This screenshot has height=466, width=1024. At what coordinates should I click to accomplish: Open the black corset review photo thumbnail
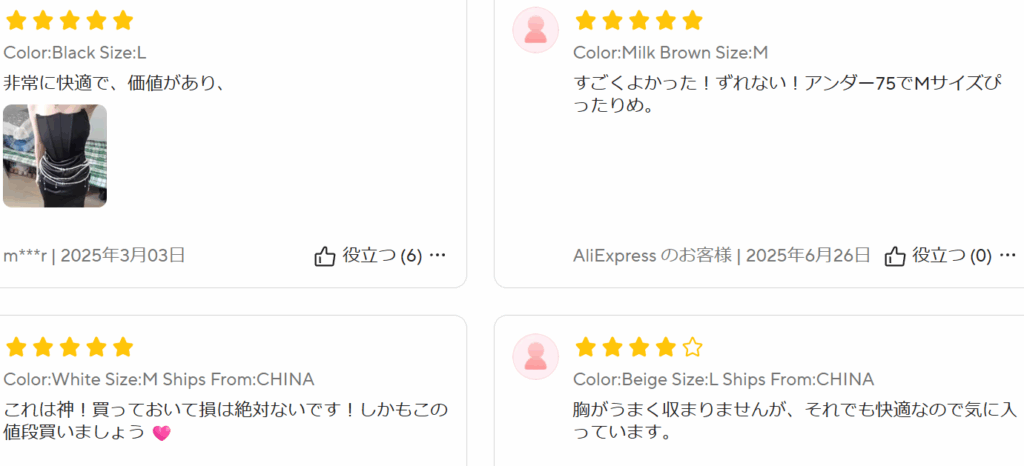point(55,156)
